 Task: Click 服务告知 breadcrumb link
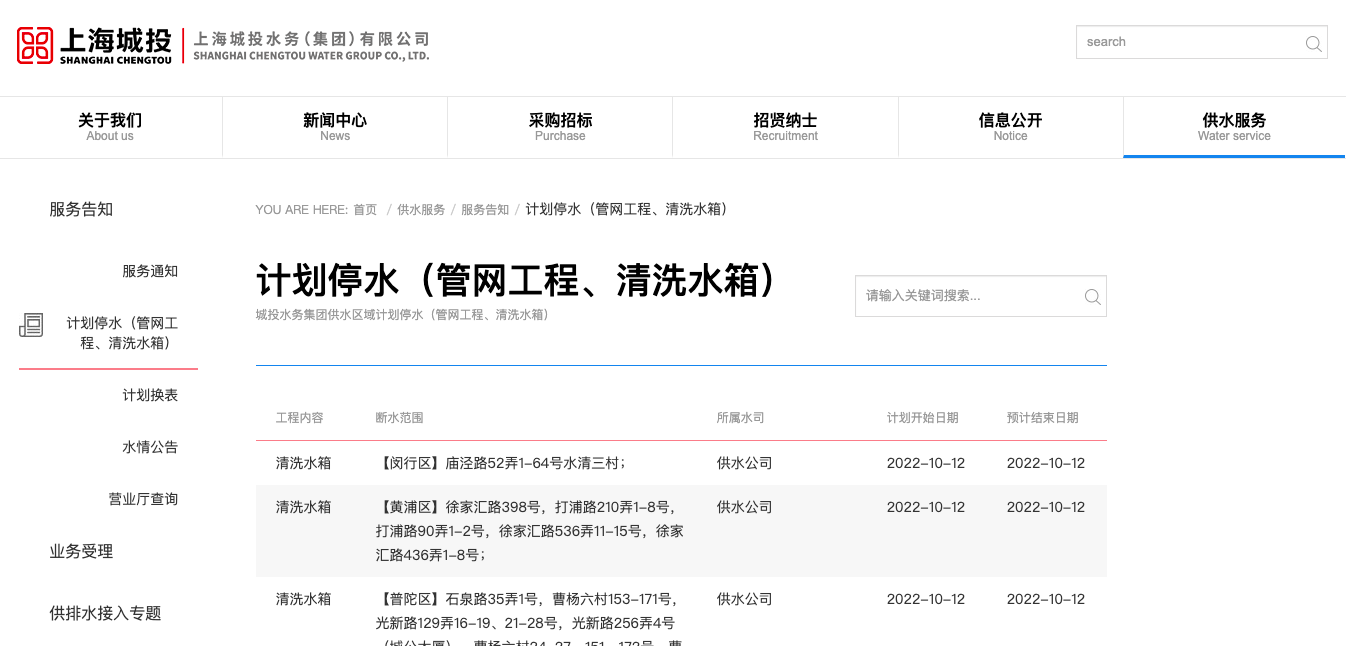coord(485,209)
